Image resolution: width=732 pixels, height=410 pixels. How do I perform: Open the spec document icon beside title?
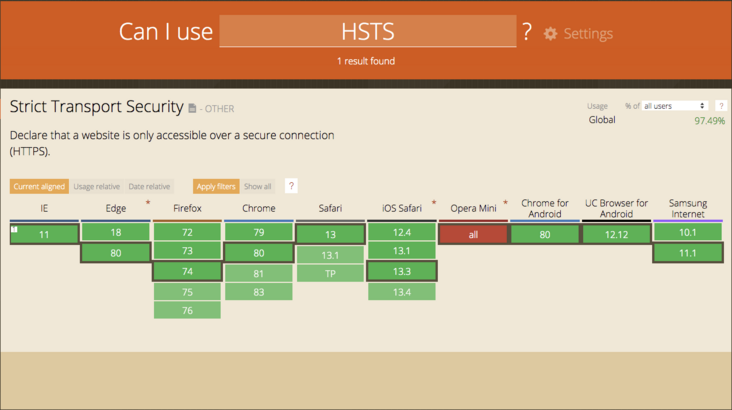point(192,109)
